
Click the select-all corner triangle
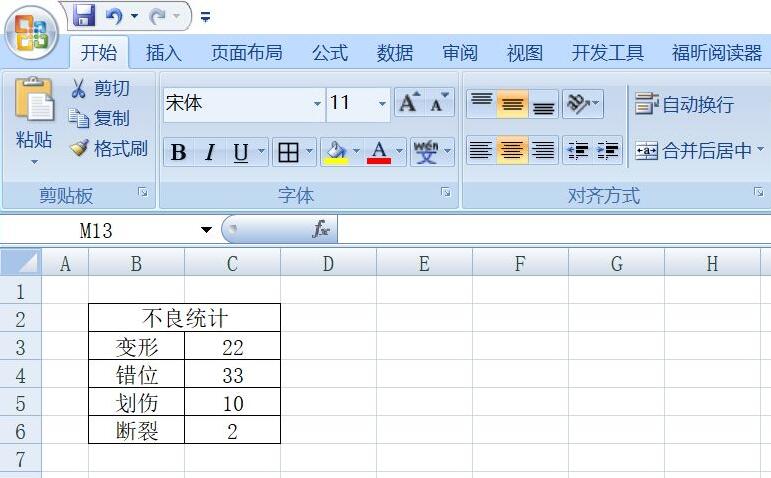21,262
